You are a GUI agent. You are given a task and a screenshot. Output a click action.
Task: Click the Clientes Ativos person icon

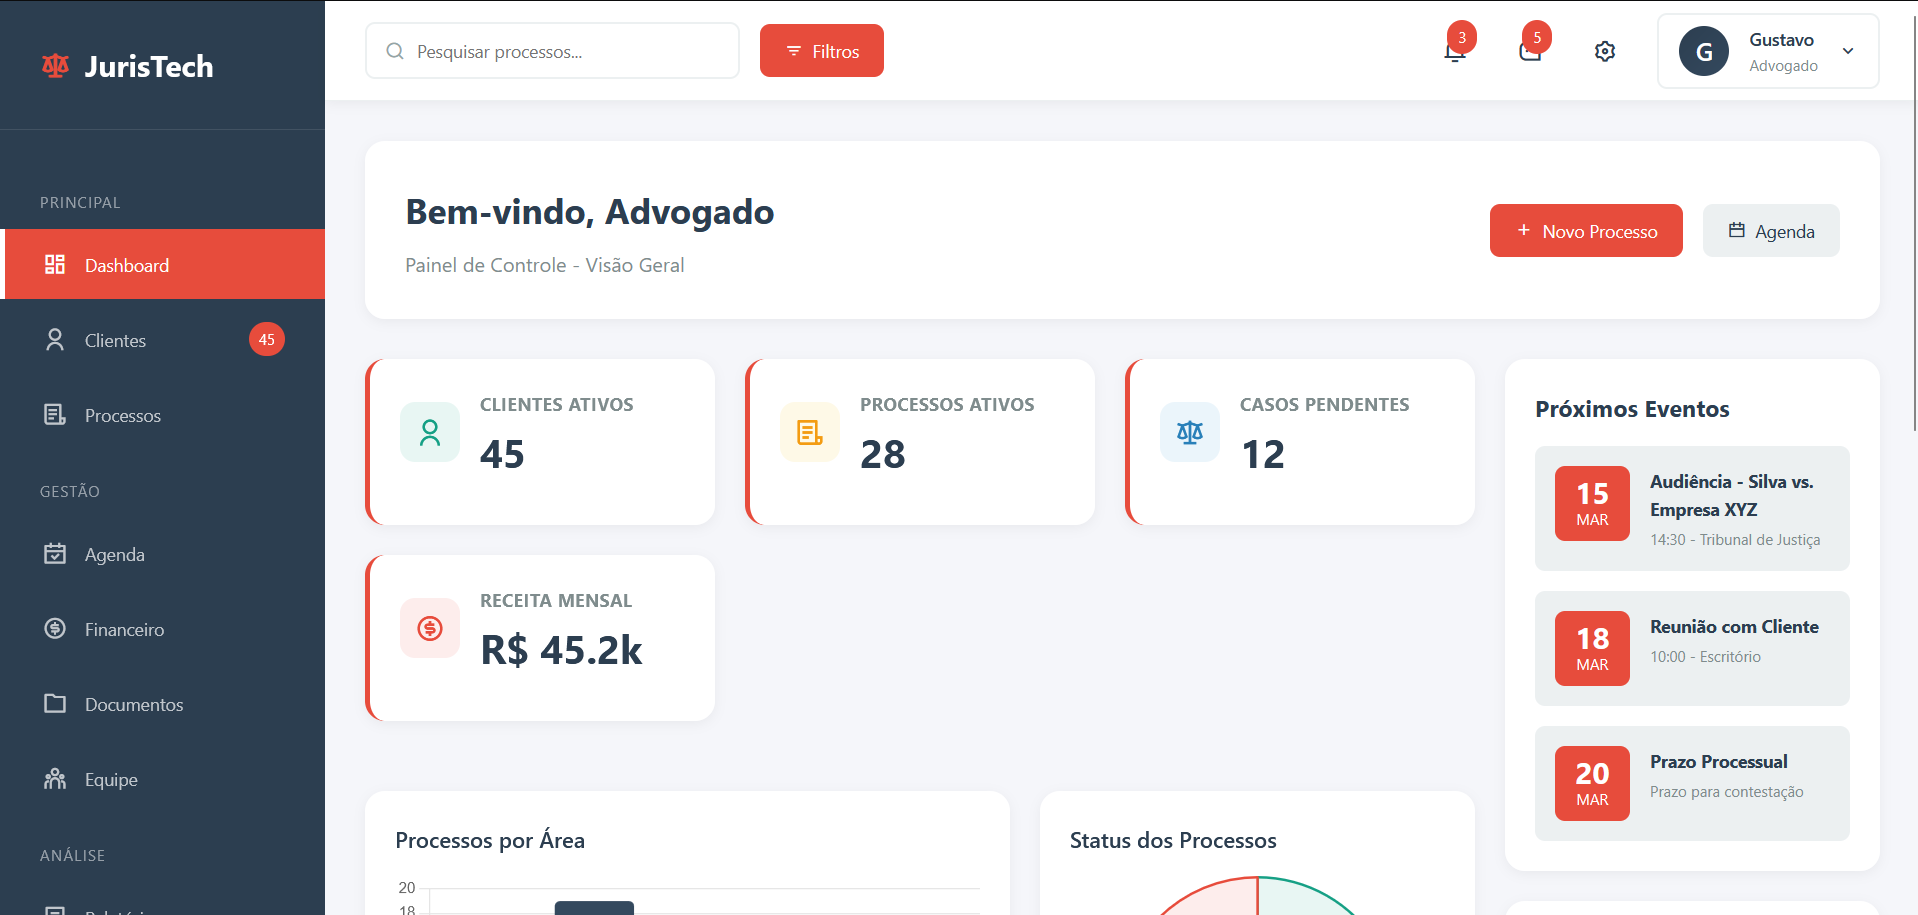click(430, 432)
